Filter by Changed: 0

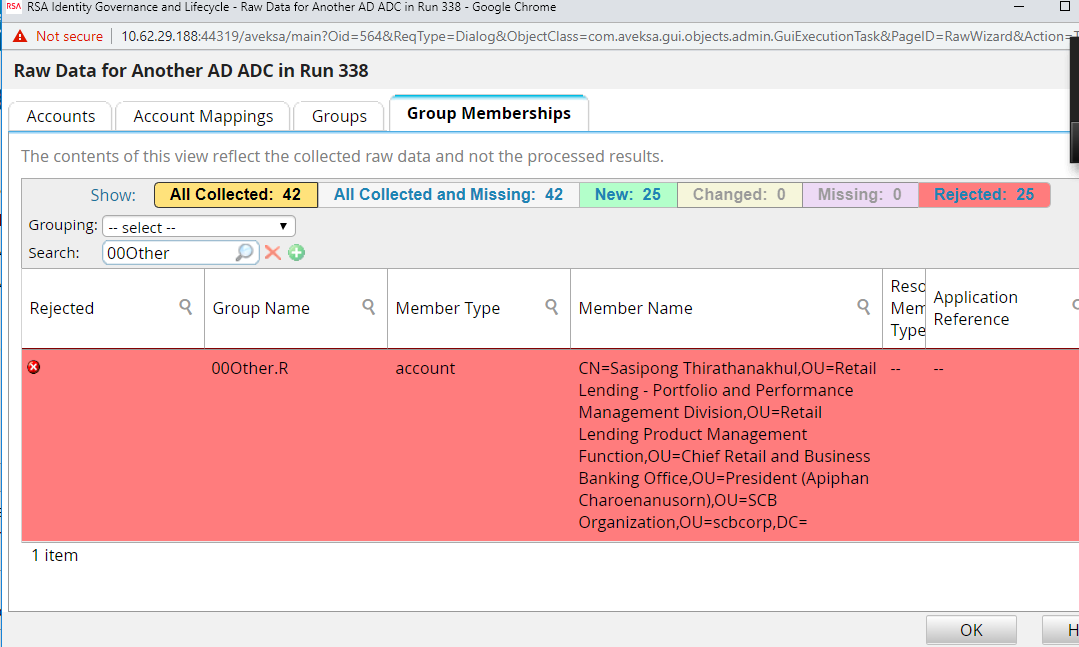coord(739,195)
